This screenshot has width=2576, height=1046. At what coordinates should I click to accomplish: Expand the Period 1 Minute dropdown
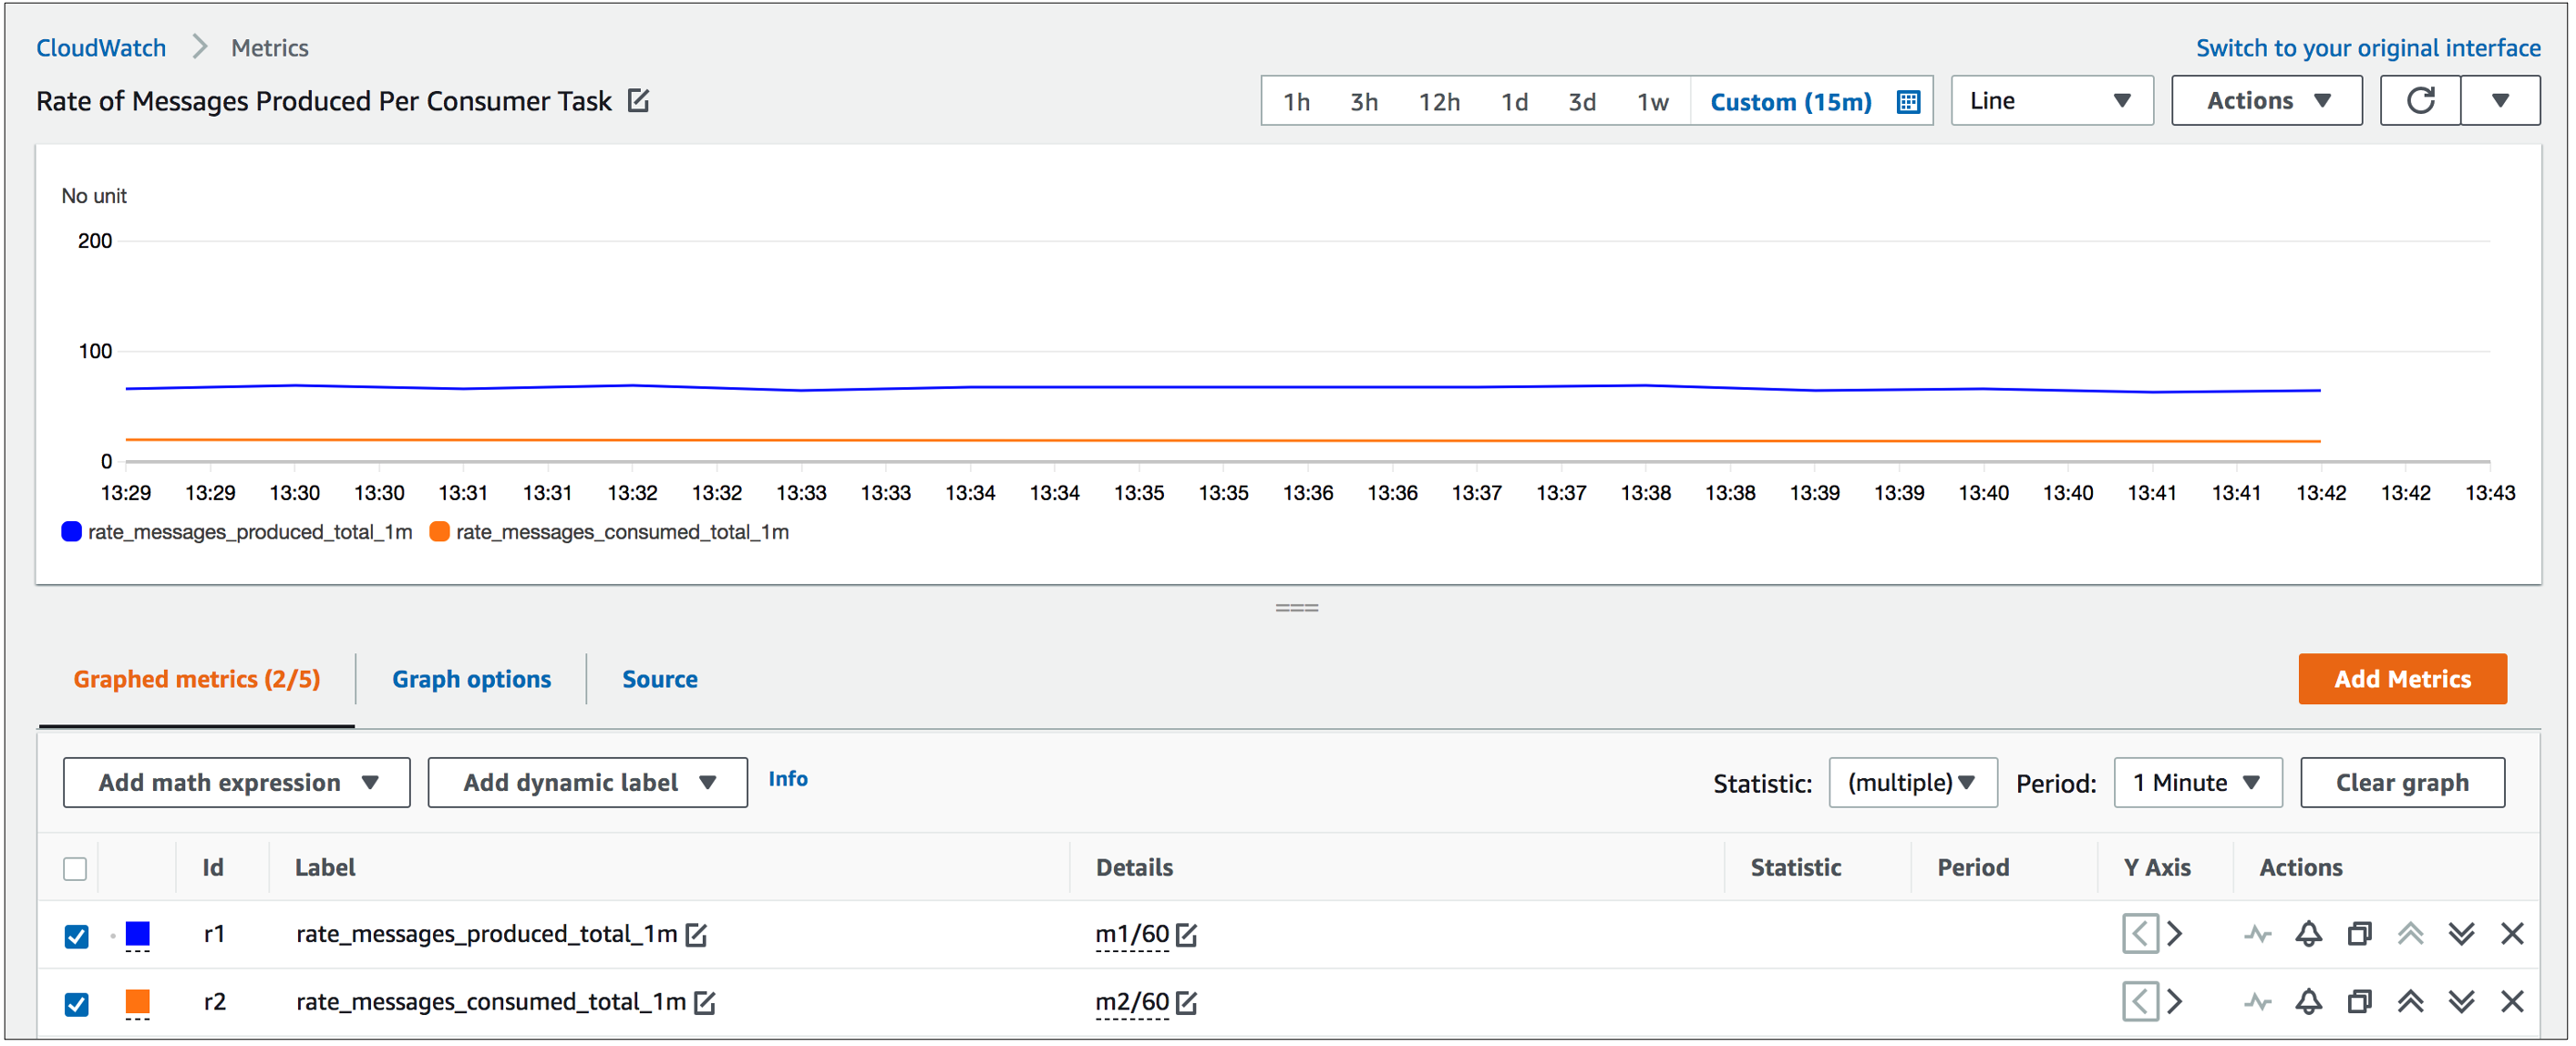point(2197,783)
